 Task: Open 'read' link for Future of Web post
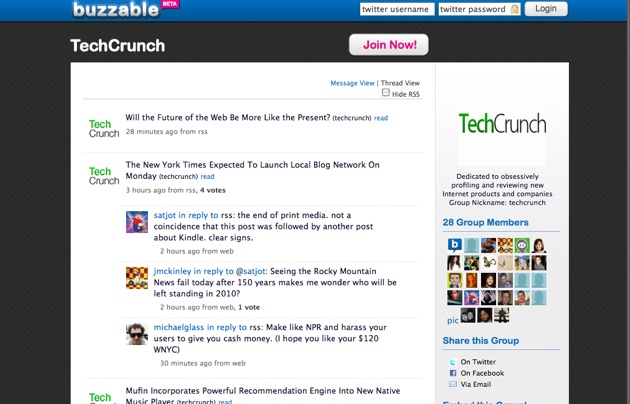(x=381, y=118)
